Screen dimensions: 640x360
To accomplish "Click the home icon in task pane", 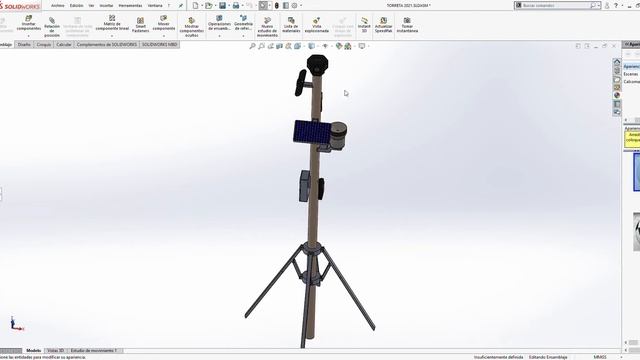I will click(x=617, y=62).
